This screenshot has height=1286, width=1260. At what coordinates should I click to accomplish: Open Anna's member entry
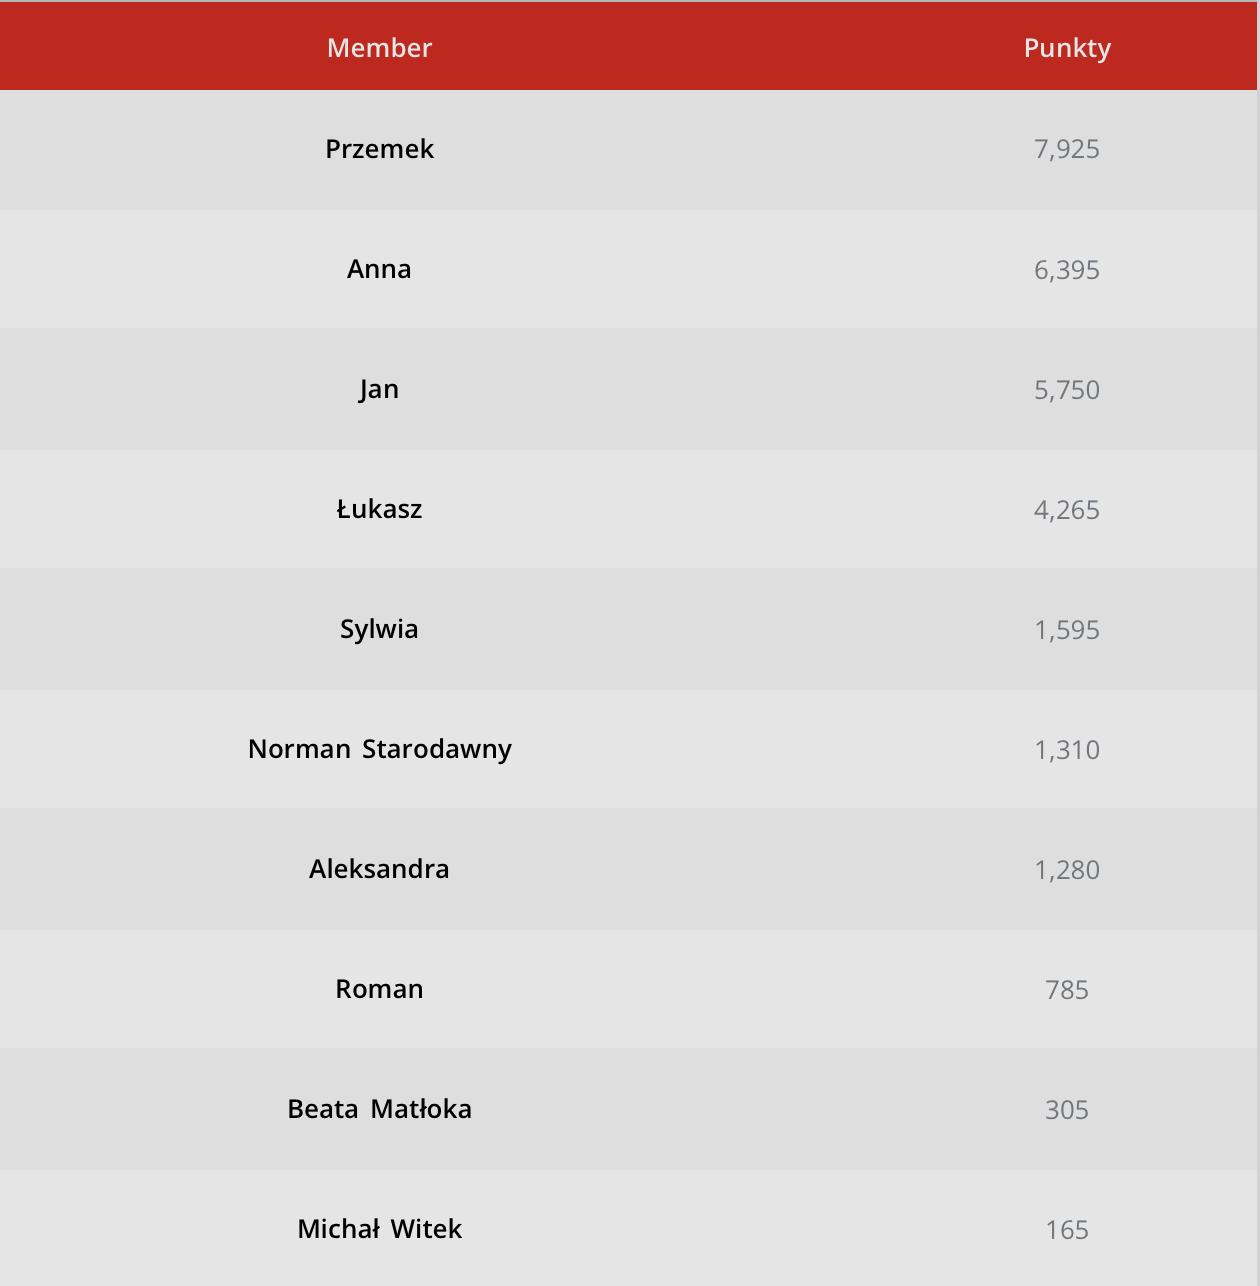point(379,269)
